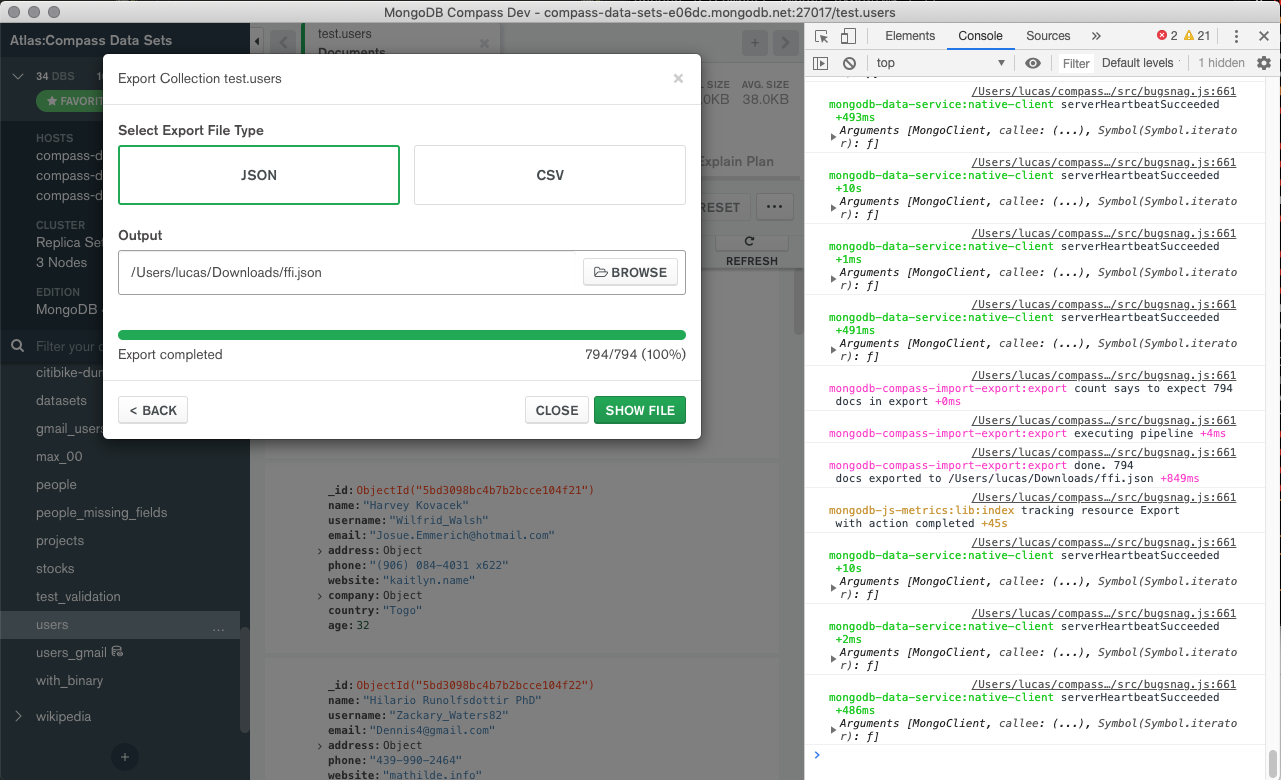This screenshot has width=1281, height=780.
Task: Open the JavaScript context dropdown 'top'
Action: pos(940,63)
